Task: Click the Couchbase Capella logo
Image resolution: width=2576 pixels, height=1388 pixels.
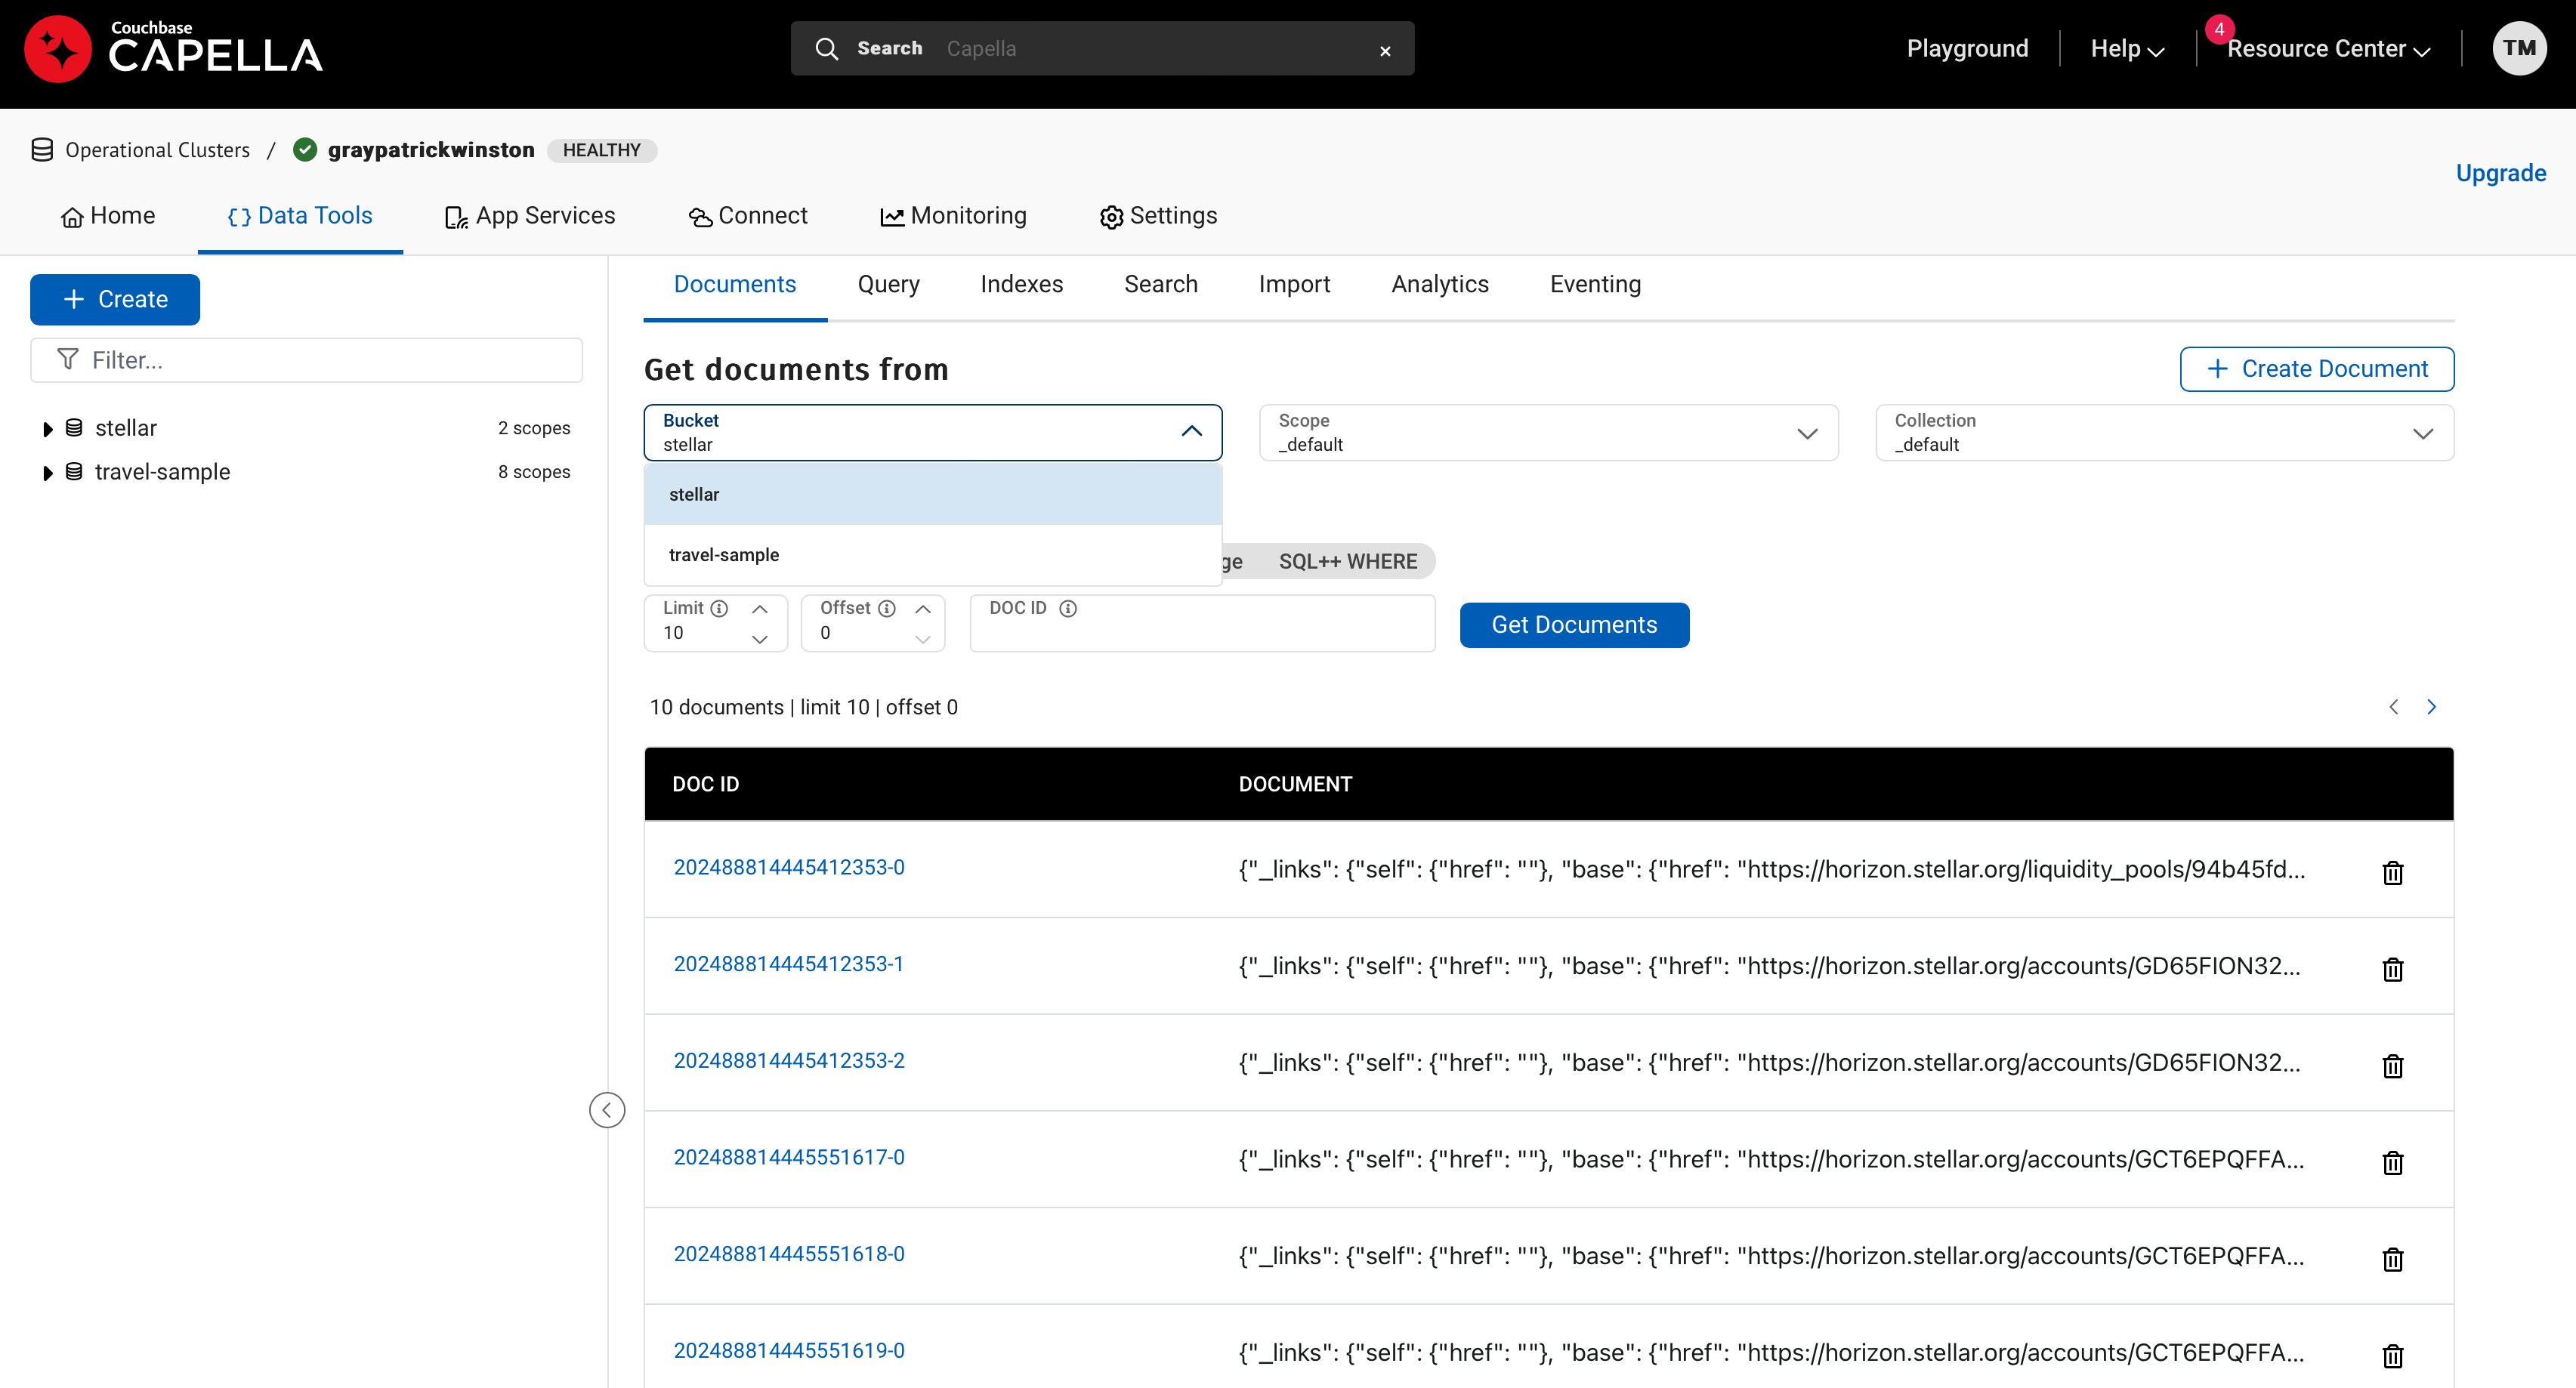Action: click(173, 48)
